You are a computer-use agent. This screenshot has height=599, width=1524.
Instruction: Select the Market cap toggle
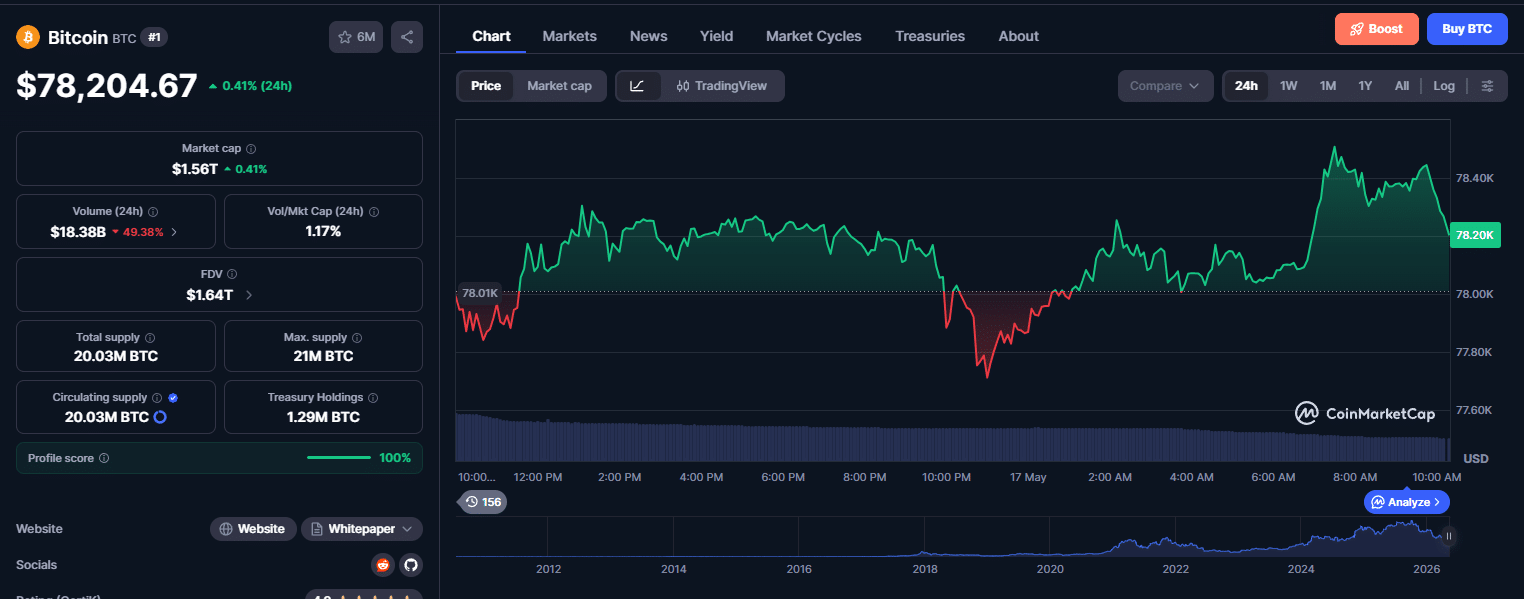(559, 86)
